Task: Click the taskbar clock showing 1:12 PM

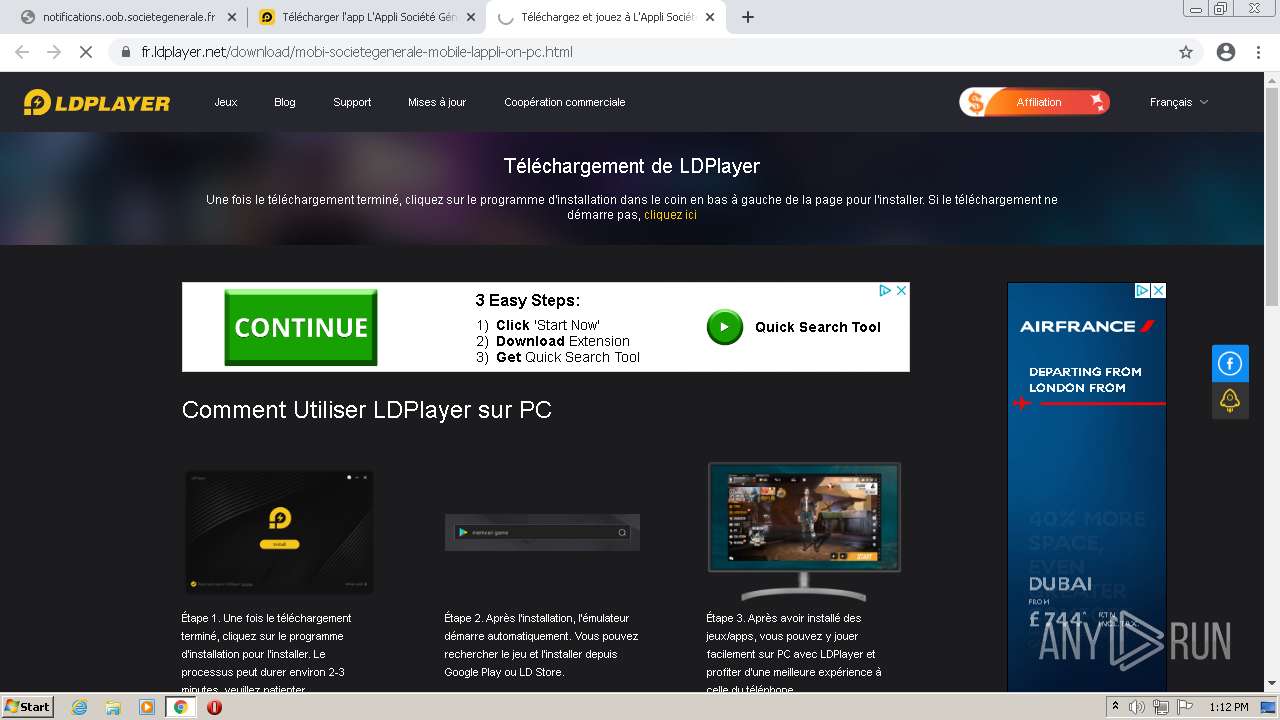Action: [1229, 707]
